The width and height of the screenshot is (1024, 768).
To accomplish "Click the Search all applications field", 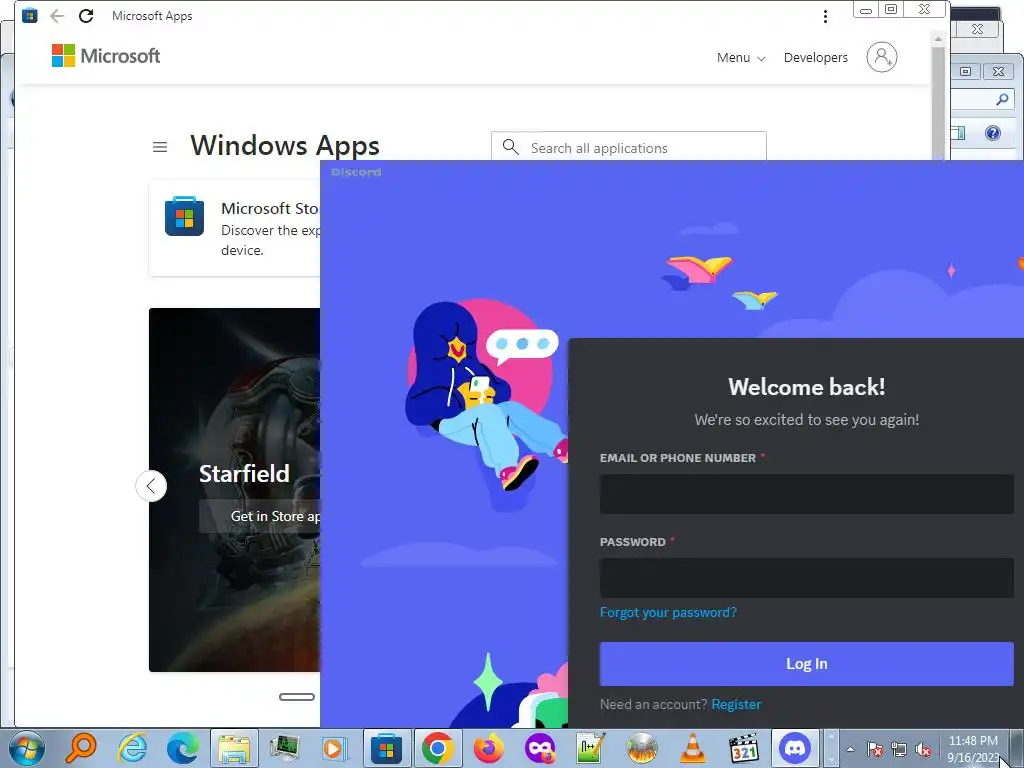I will (x=628, y=146).
